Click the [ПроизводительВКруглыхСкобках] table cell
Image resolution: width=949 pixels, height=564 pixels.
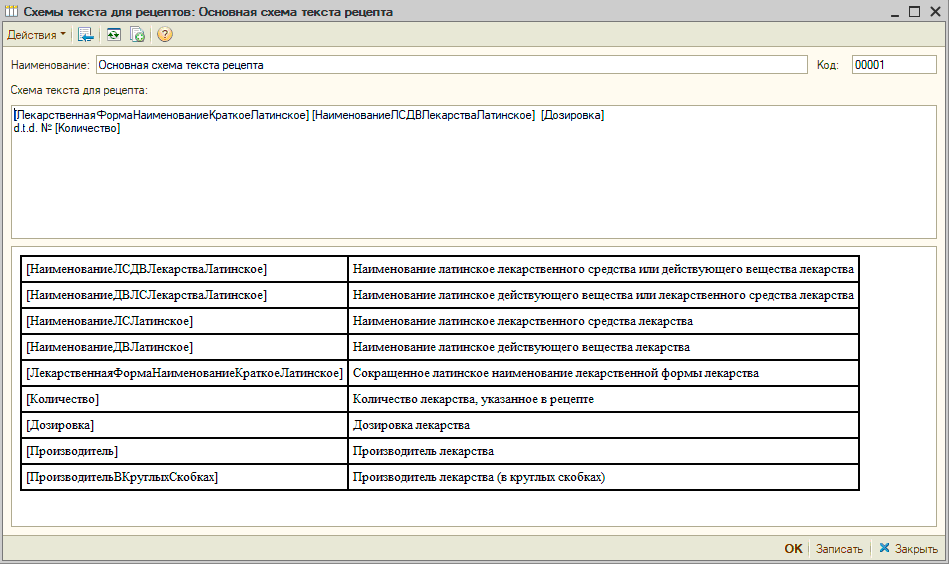184,478
